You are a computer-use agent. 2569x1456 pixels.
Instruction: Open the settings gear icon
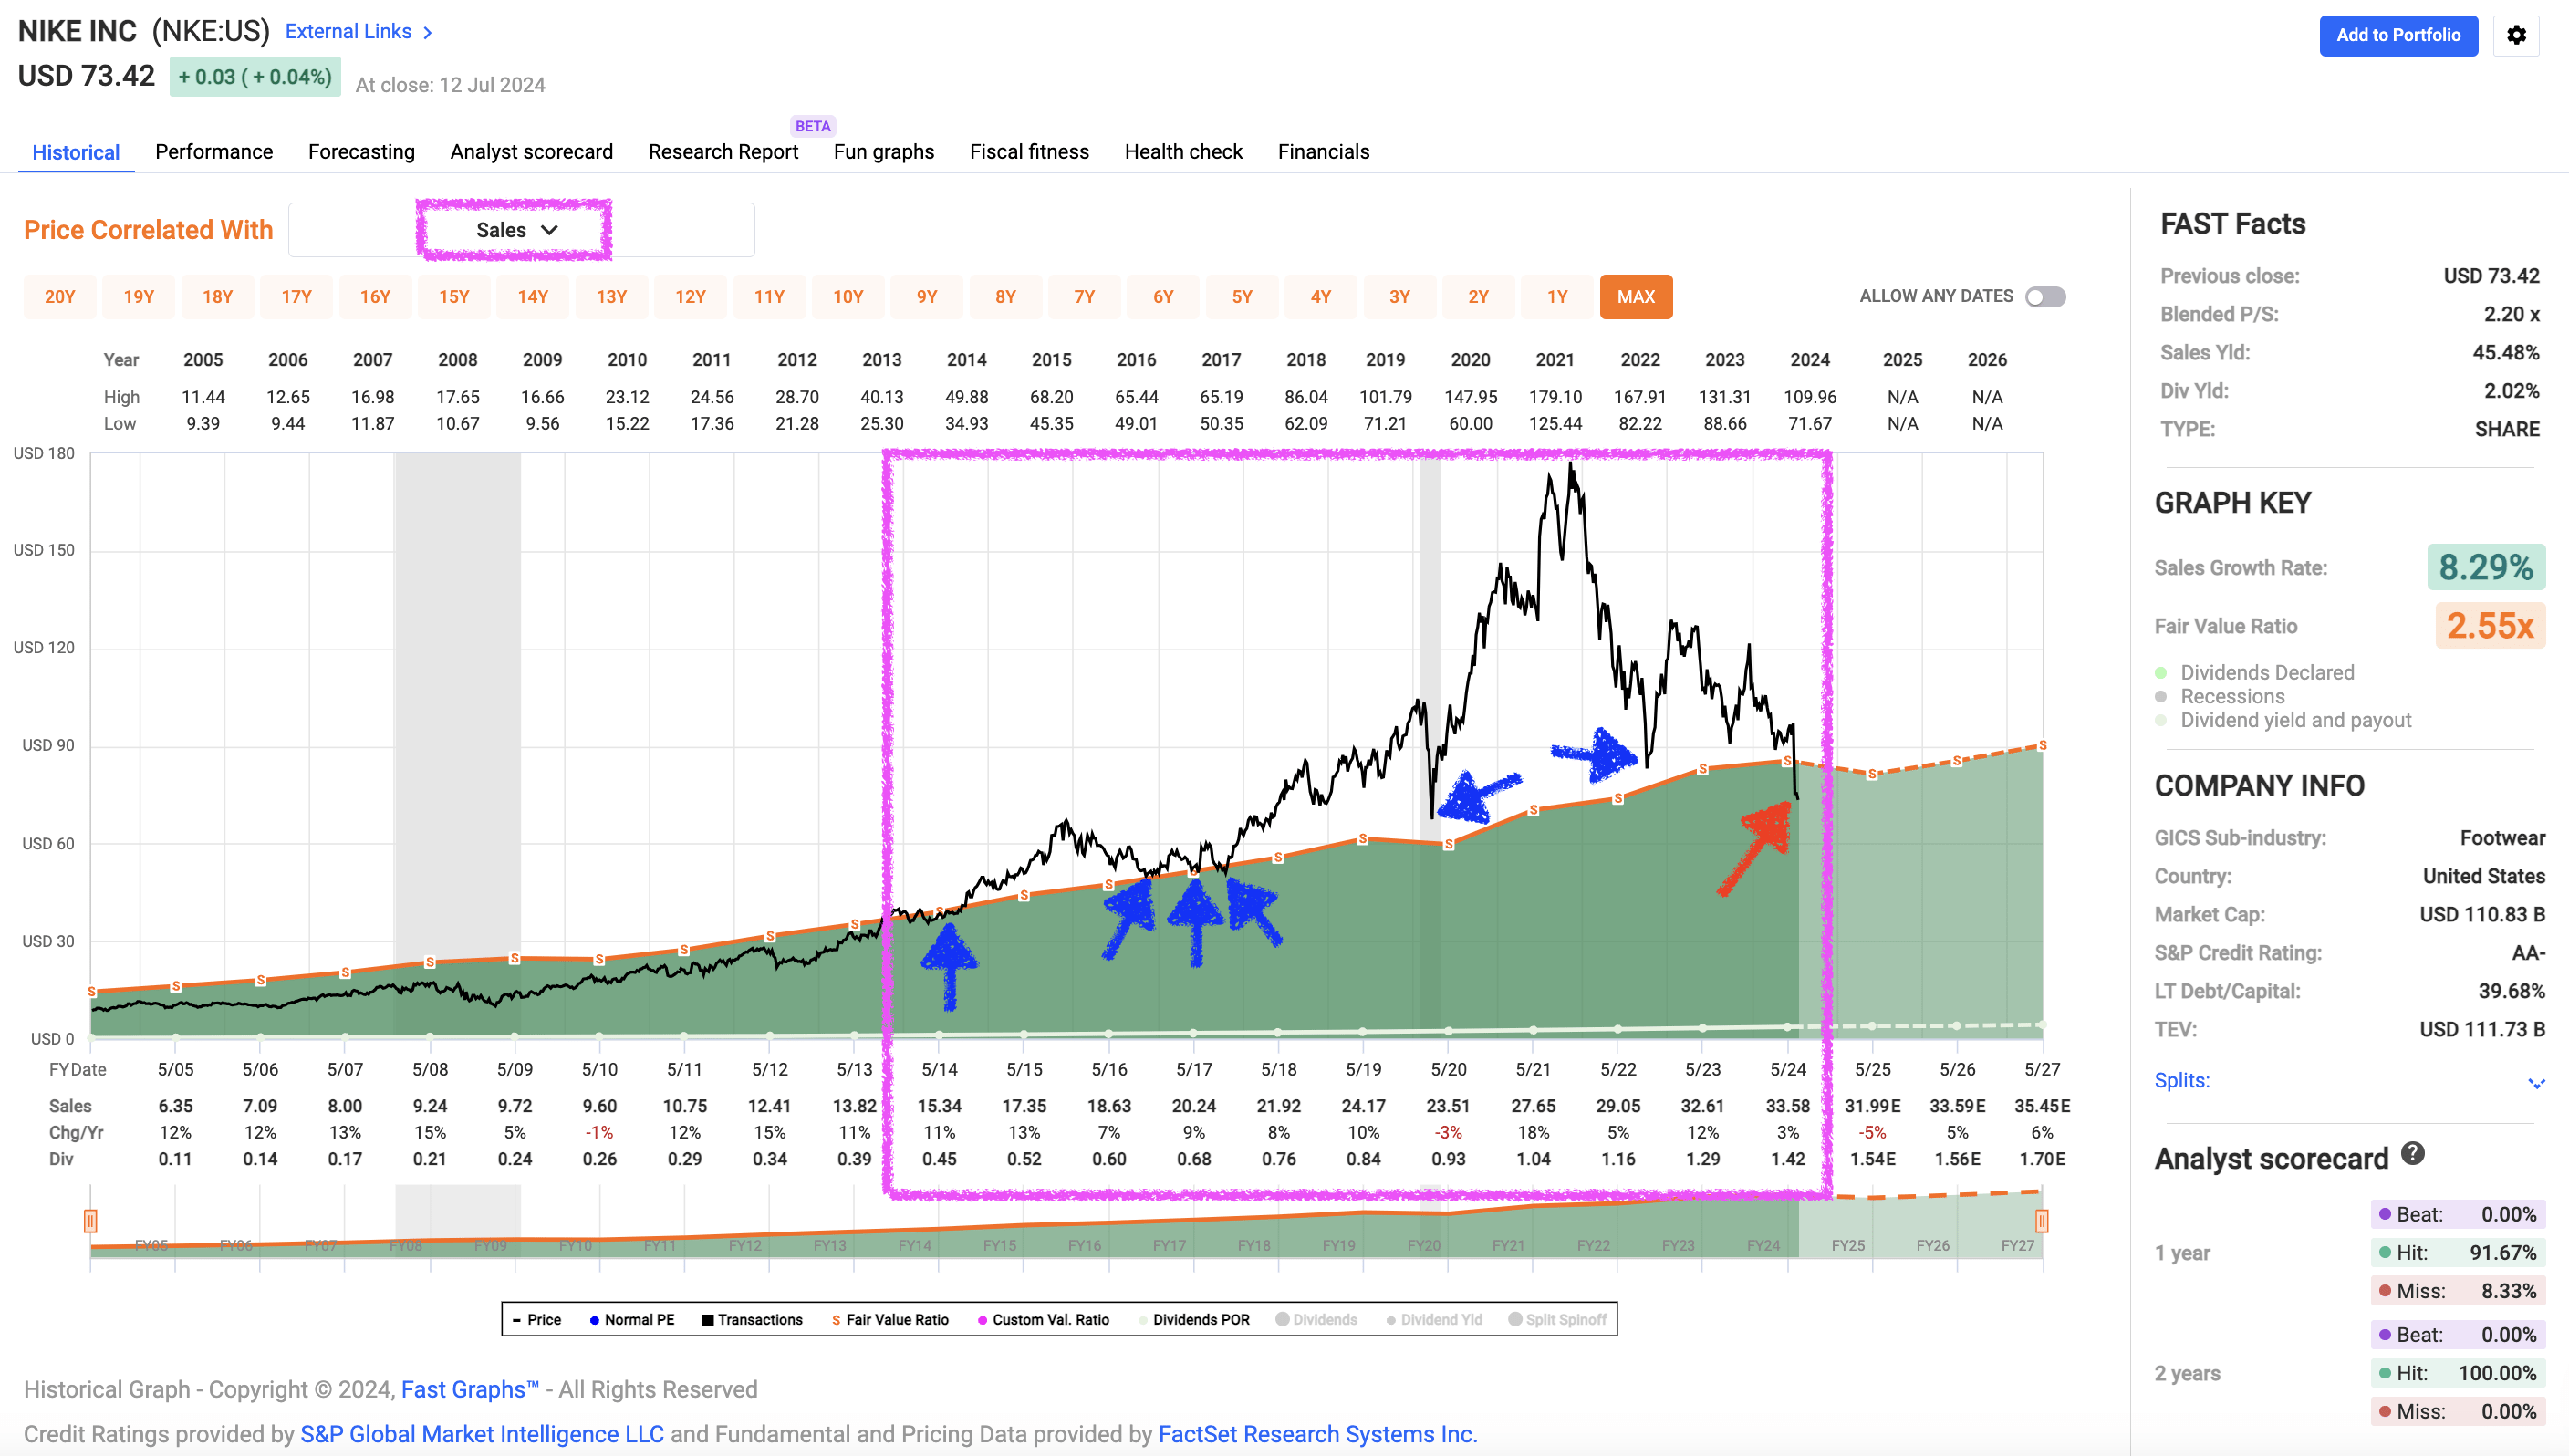coord(2516,35)
